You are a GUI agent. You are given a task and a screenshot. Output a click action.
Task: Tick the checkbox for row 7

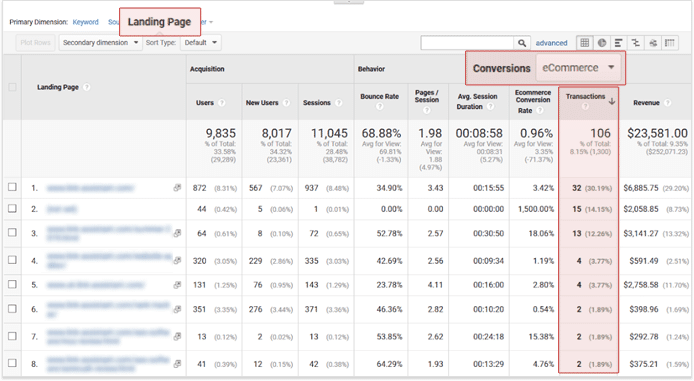tap(12, 336)
